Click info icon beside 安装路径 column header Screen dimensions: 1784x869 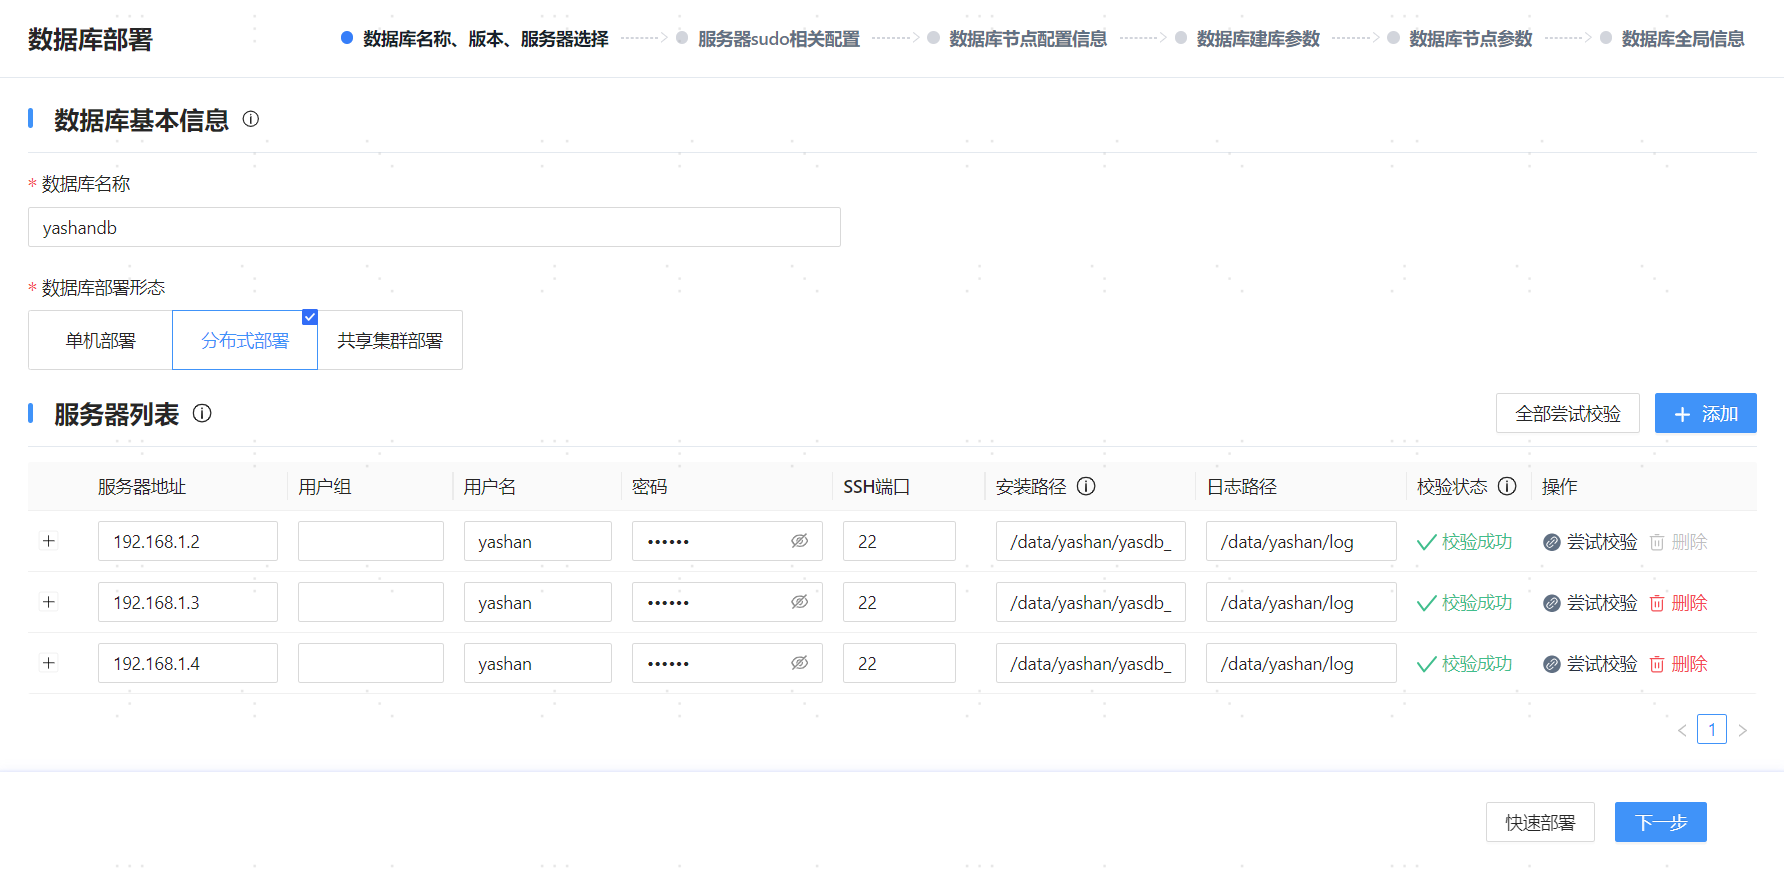click(x=1086, y=486)
